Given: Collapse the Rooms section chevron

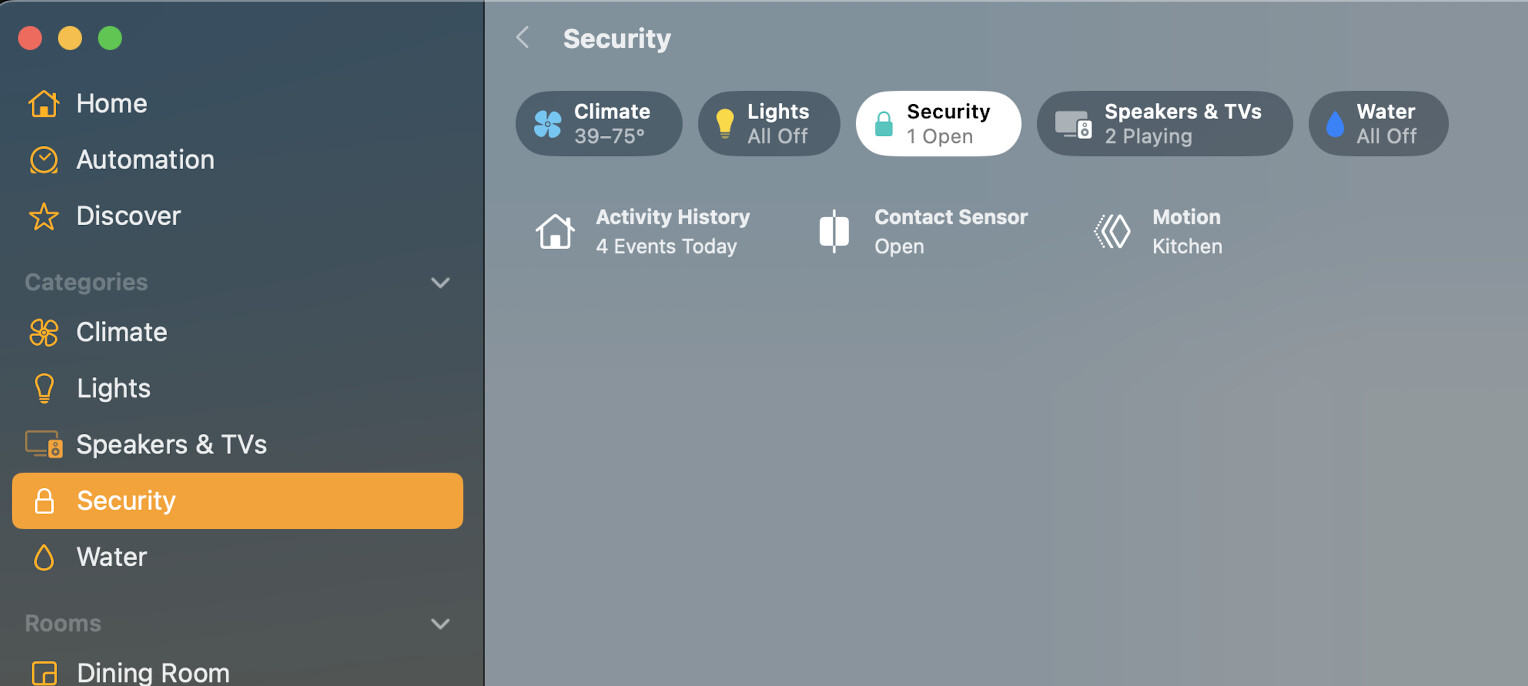Looking at the screenshot, I should 440,624.
